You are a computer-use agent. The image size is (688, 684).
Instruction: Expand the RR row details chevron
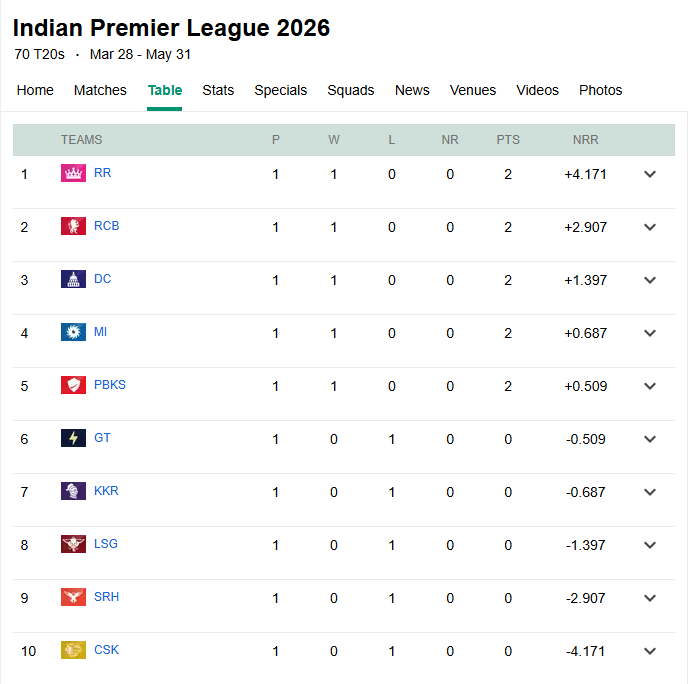pos(650,174)
